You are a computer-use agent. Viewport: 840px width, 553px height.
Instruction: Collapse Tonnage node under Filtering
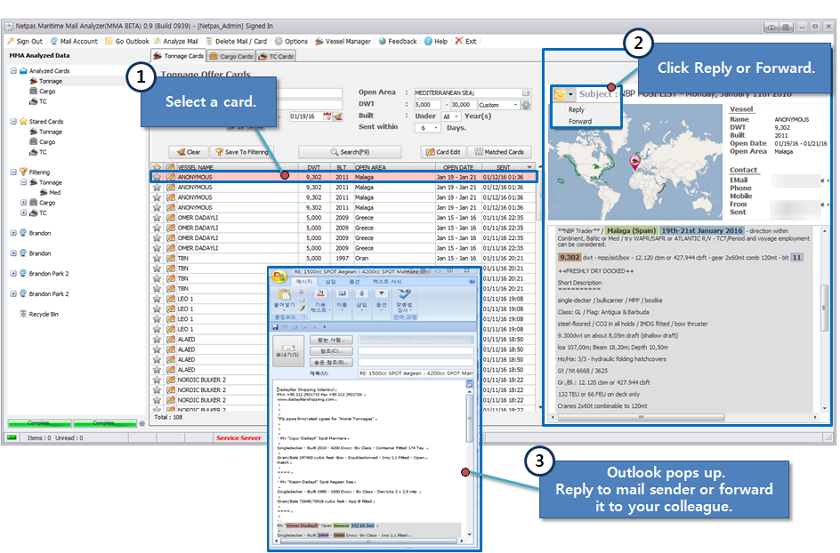pos(24,182)
